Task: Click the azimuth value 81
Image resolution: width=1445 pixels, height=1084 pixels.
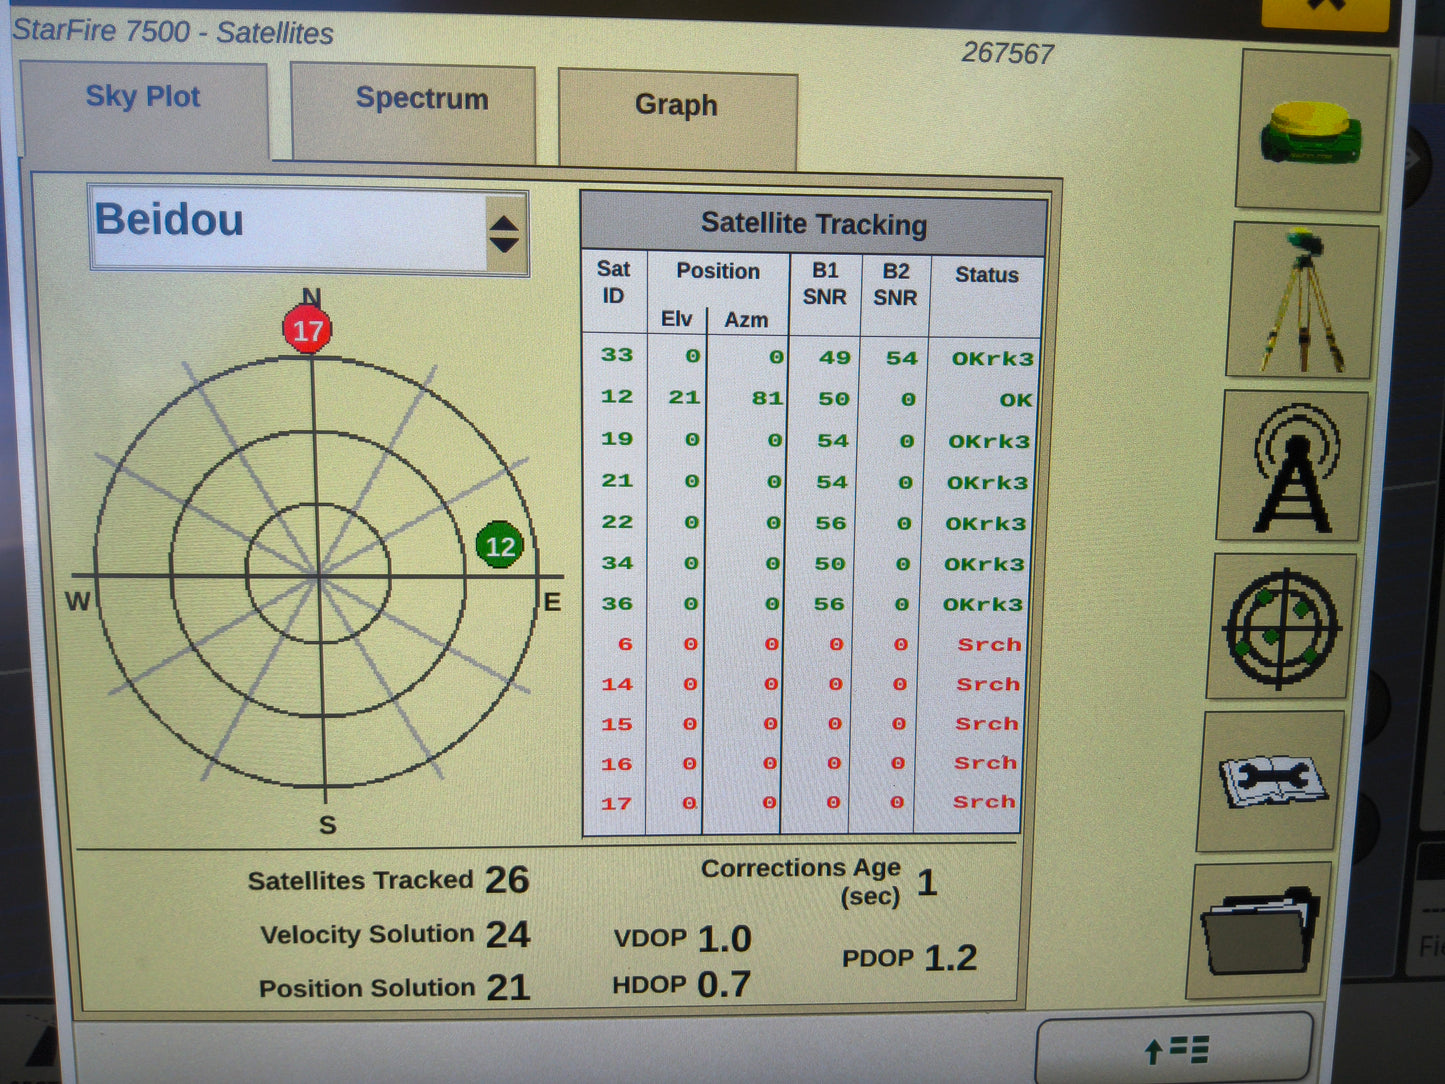Action: point(767,398)
